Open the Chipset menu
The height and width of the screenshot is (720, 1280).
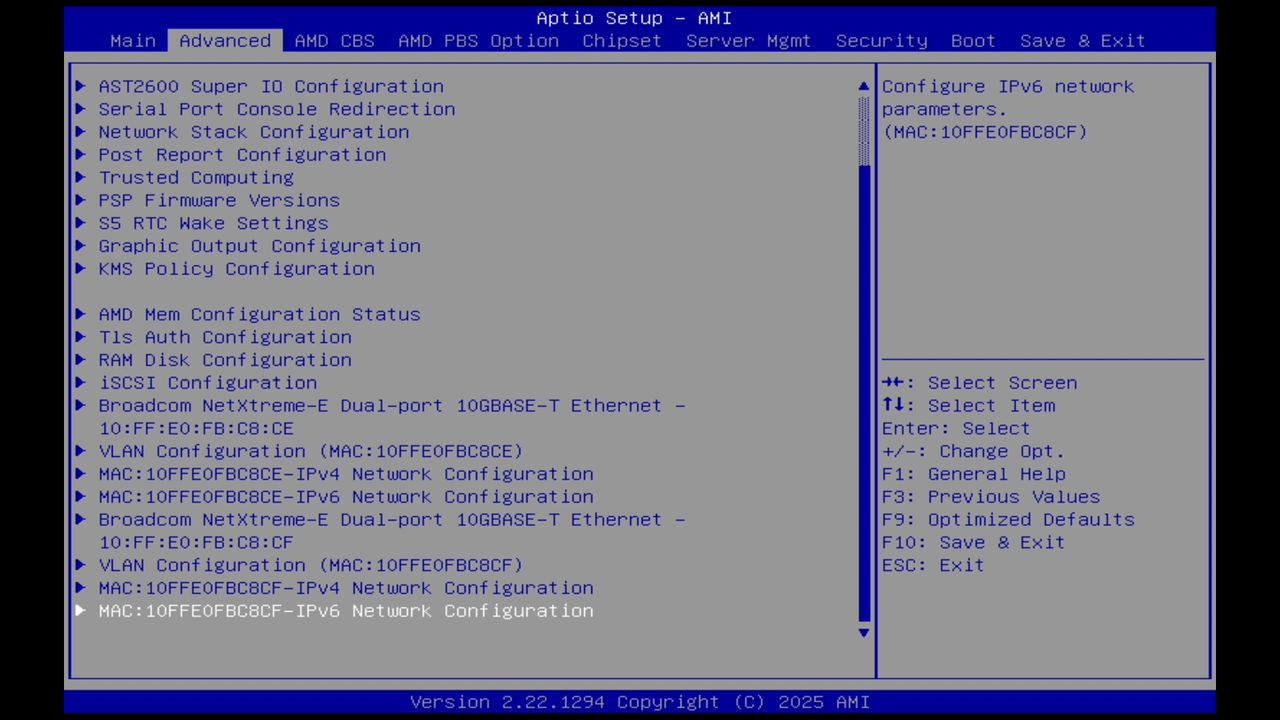pyautogui.click(x=621, y=41)
